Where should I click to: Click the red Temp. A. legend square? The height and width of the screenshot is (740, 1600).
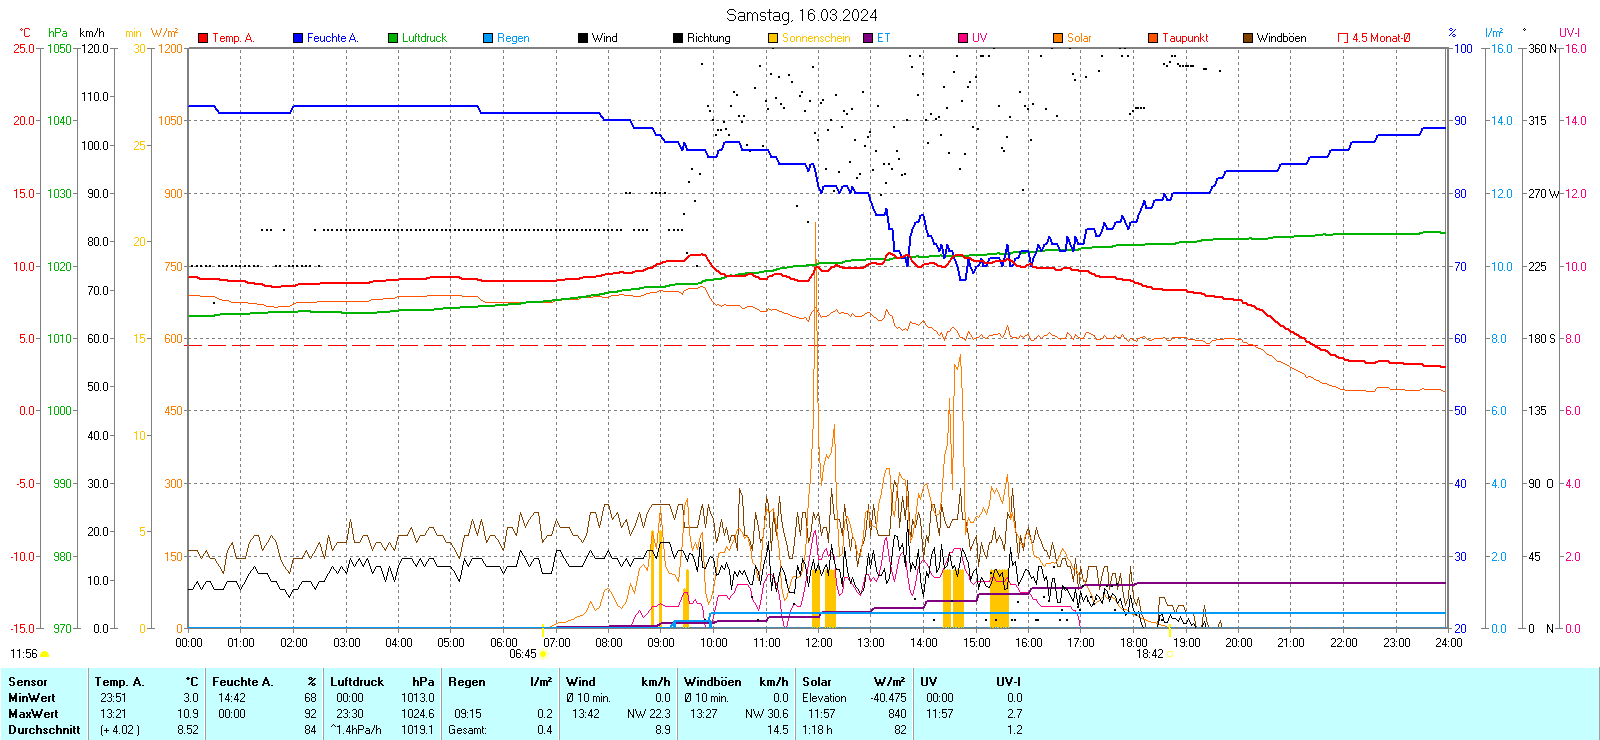tap(203, 38)
